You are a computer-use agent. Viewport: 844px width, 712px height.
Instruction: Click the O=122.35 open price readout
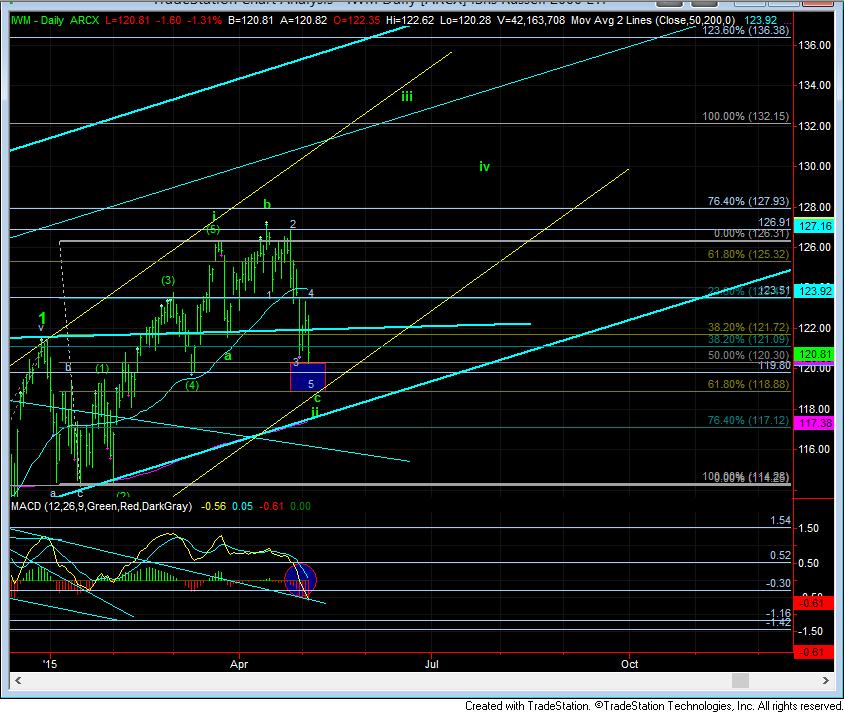coord(356,20)
